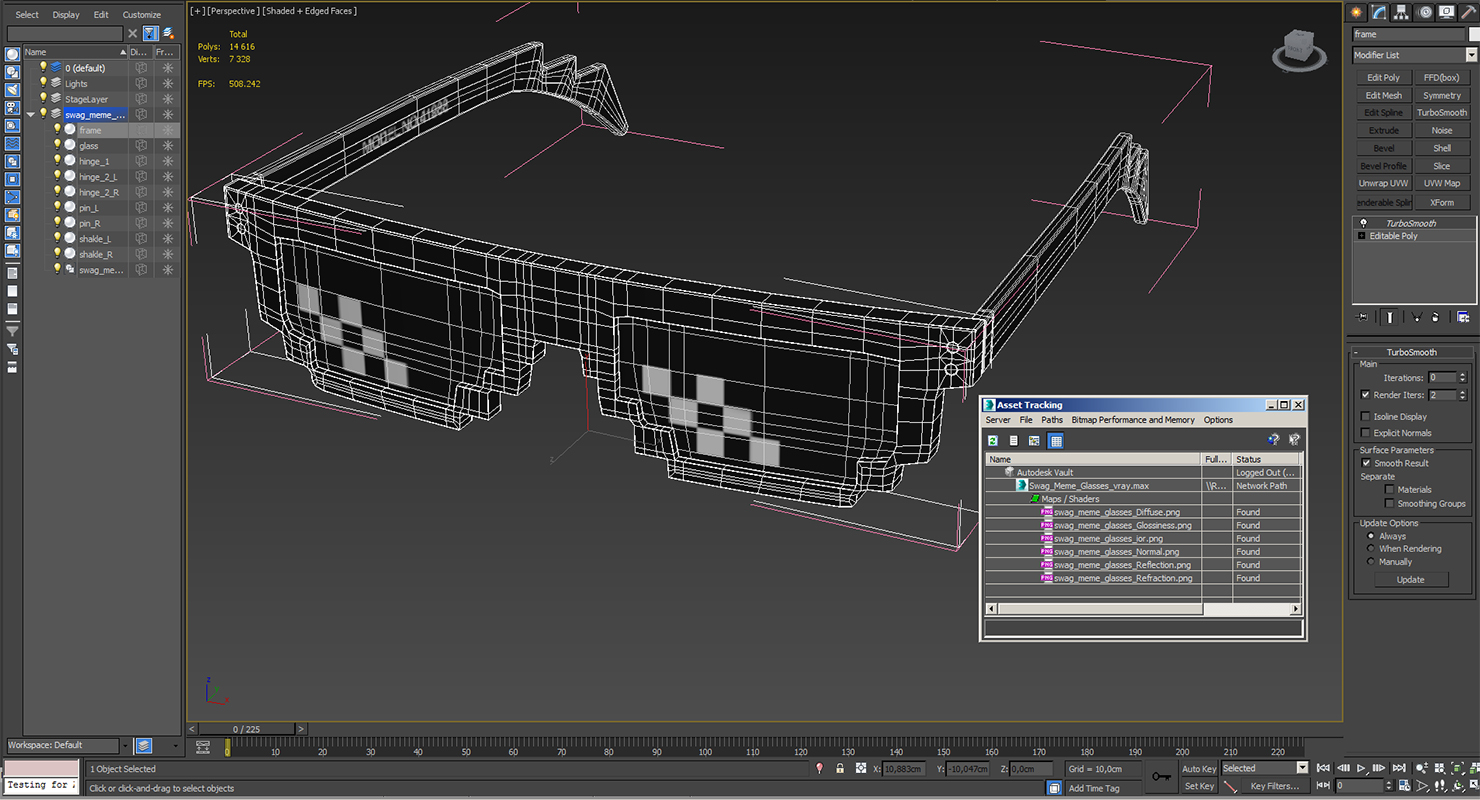Toggle Display Cameras filter in scene explorer
1480x800 pixels.
(12, 108)
